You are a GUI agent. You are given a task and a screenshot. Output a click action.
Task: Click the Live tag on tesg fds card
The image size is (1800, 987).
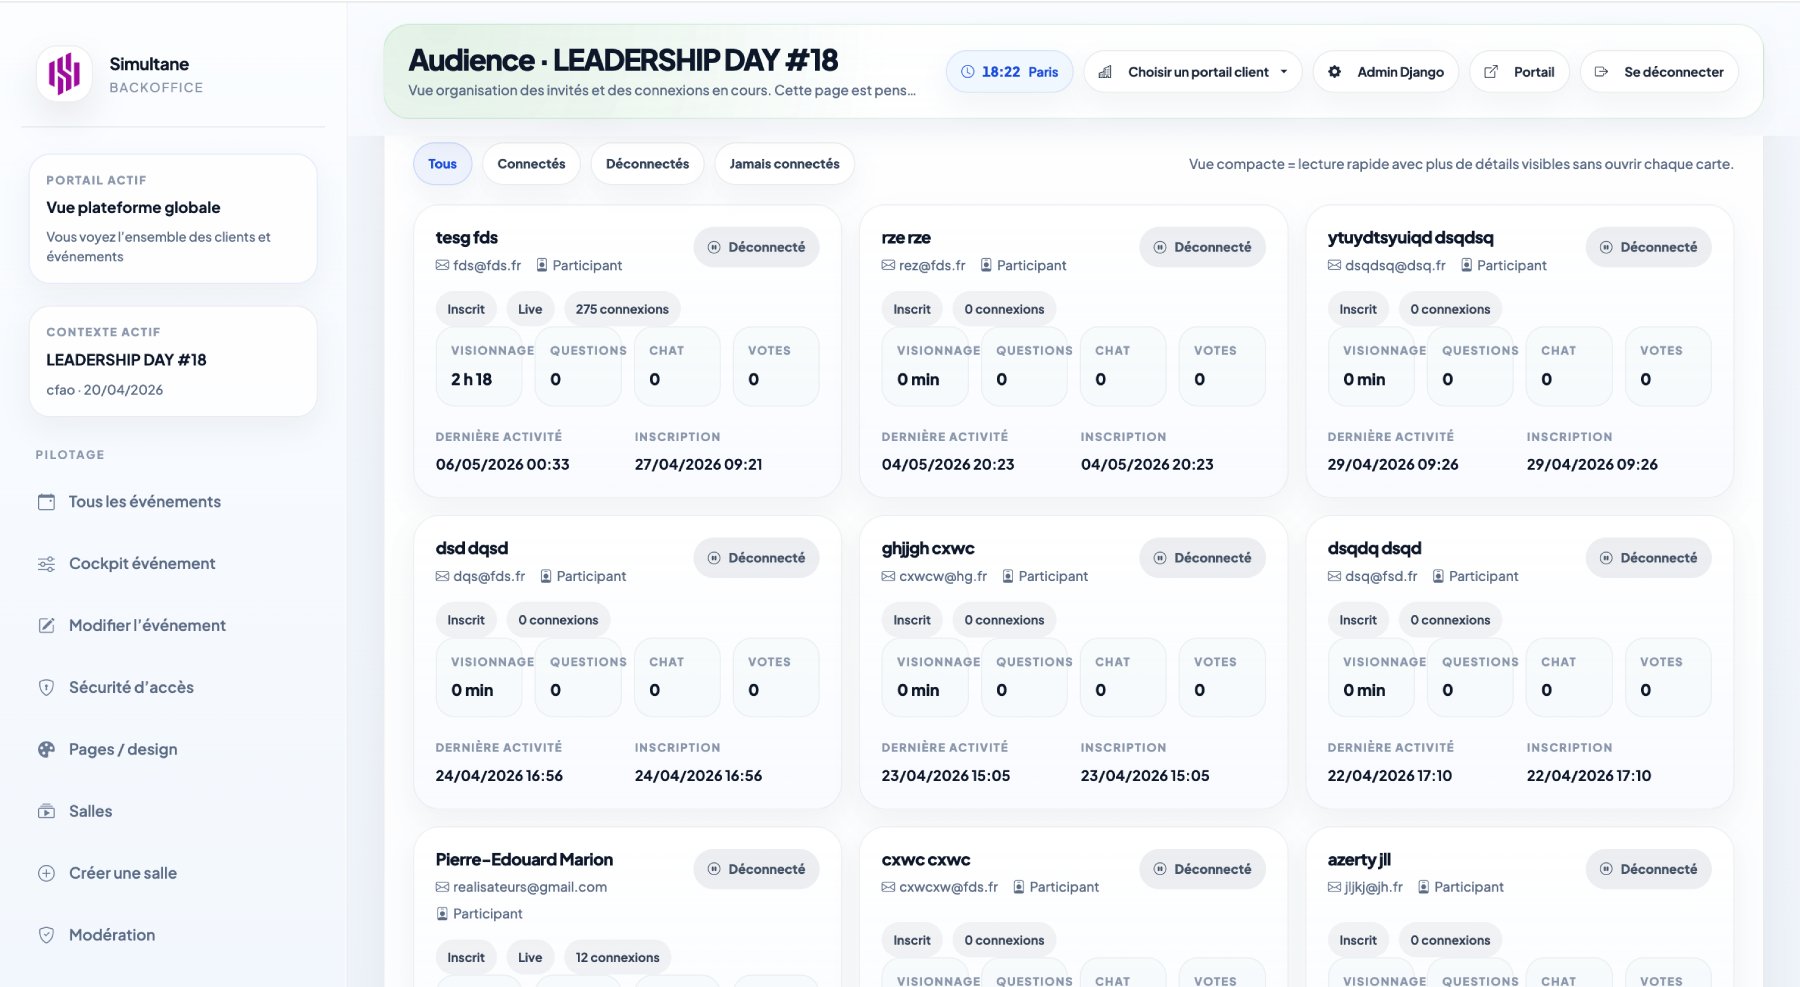[530, 310]
